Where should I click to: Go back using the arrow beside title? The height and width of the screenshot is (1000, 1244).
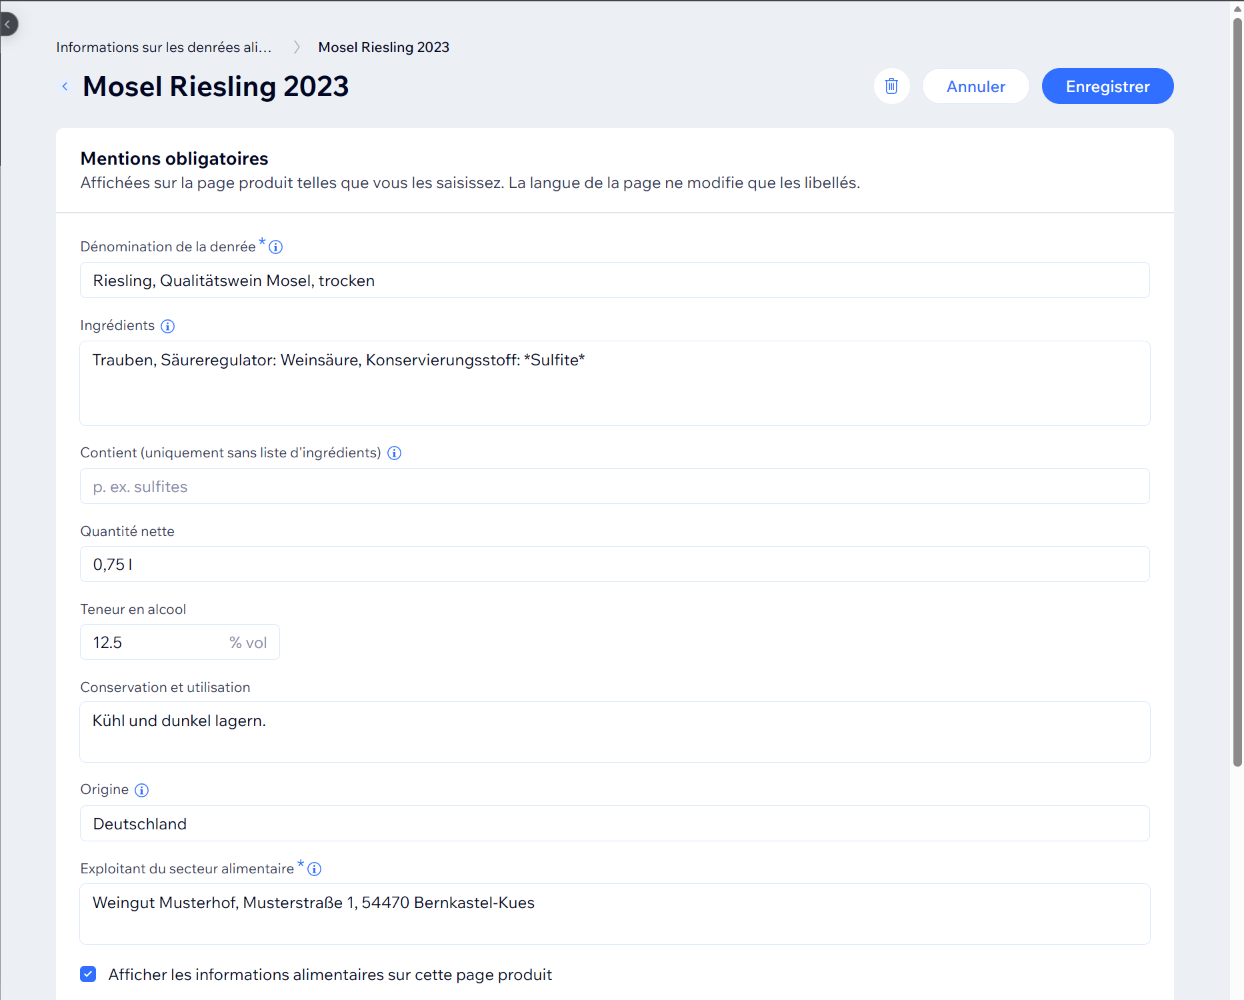65,87
